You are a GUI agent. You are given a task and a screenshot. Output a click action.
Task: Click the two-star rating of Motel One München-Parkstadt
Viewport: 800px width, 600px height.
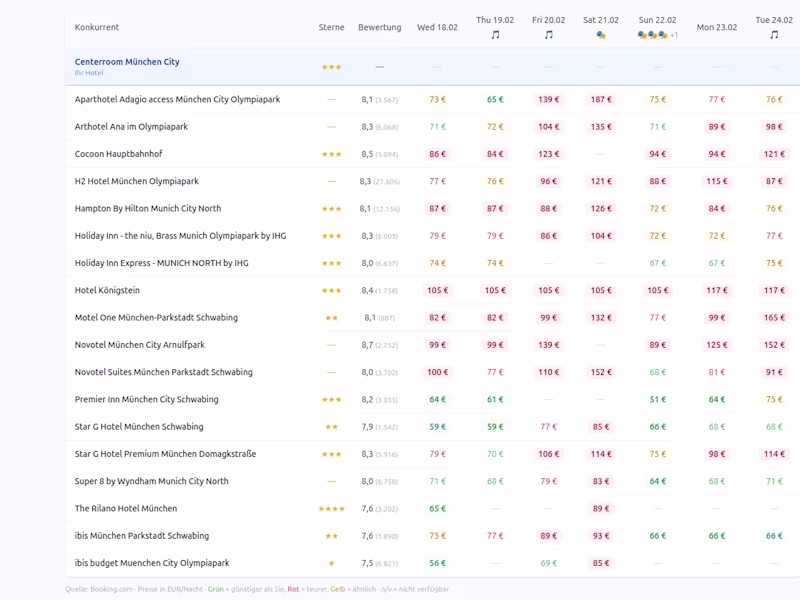pyautogui.click(x=331, y=317)
